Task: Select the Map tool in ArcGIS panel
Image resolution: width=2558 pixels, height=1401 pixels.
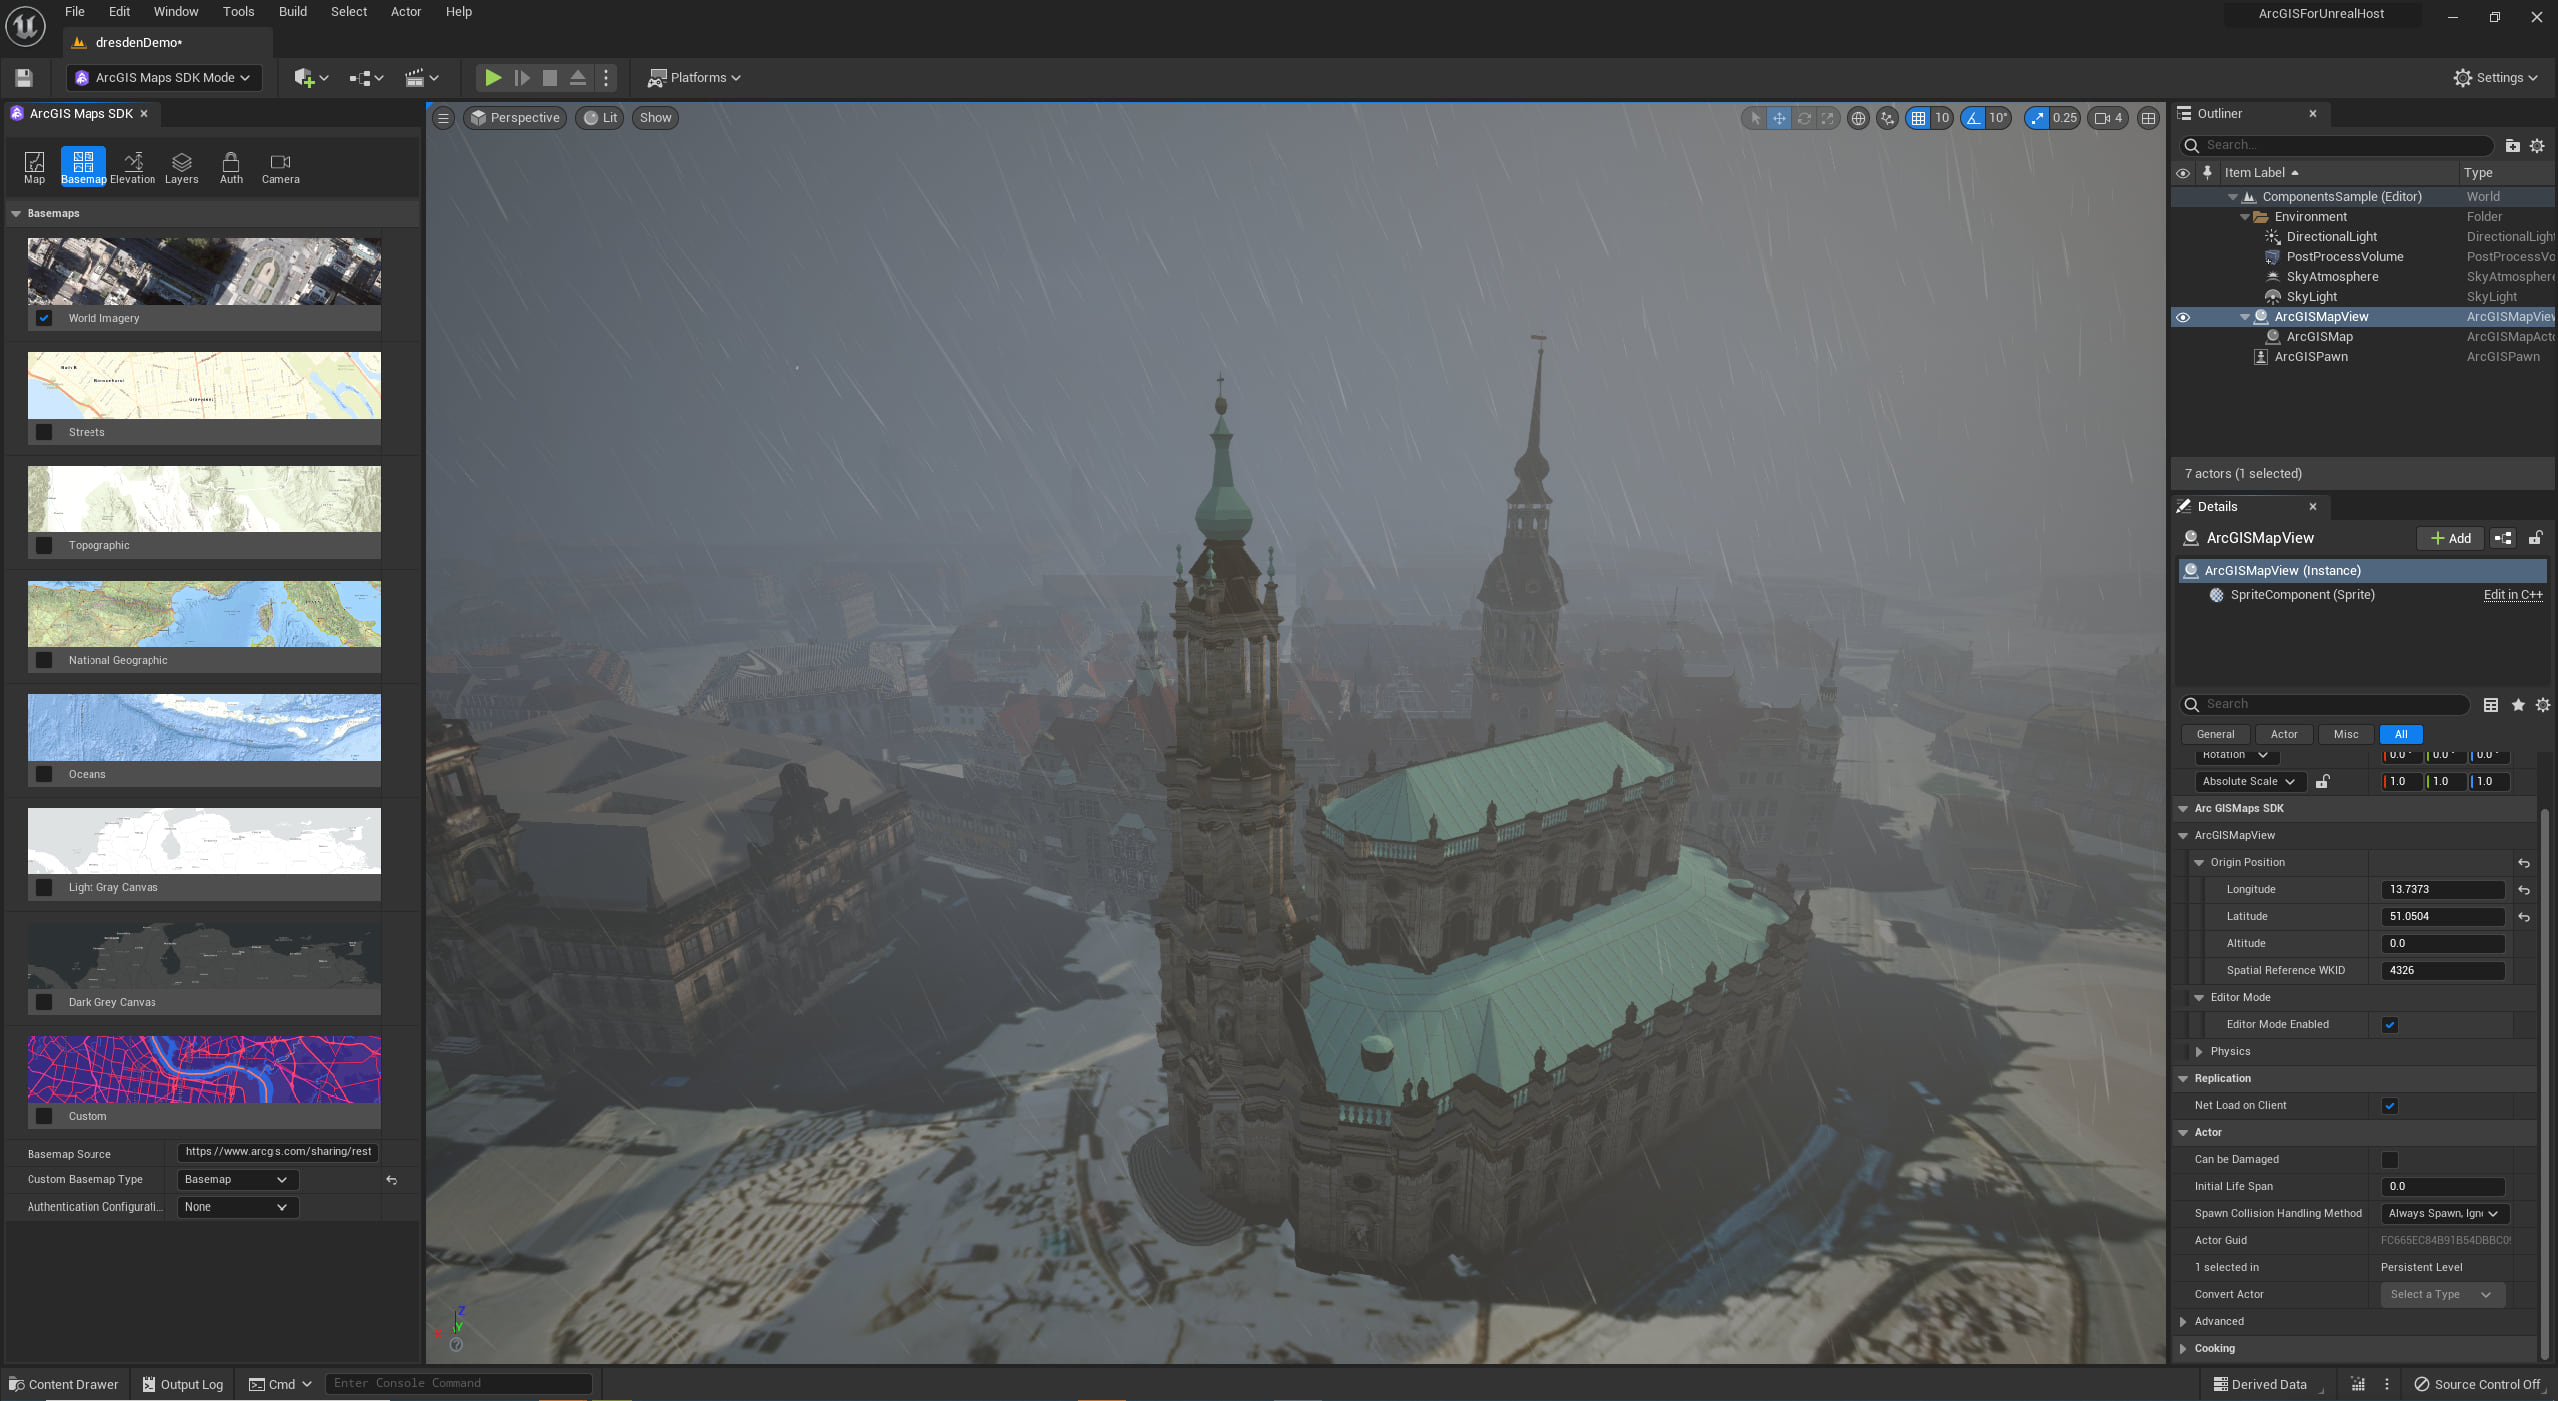Action: click(34, 166)
